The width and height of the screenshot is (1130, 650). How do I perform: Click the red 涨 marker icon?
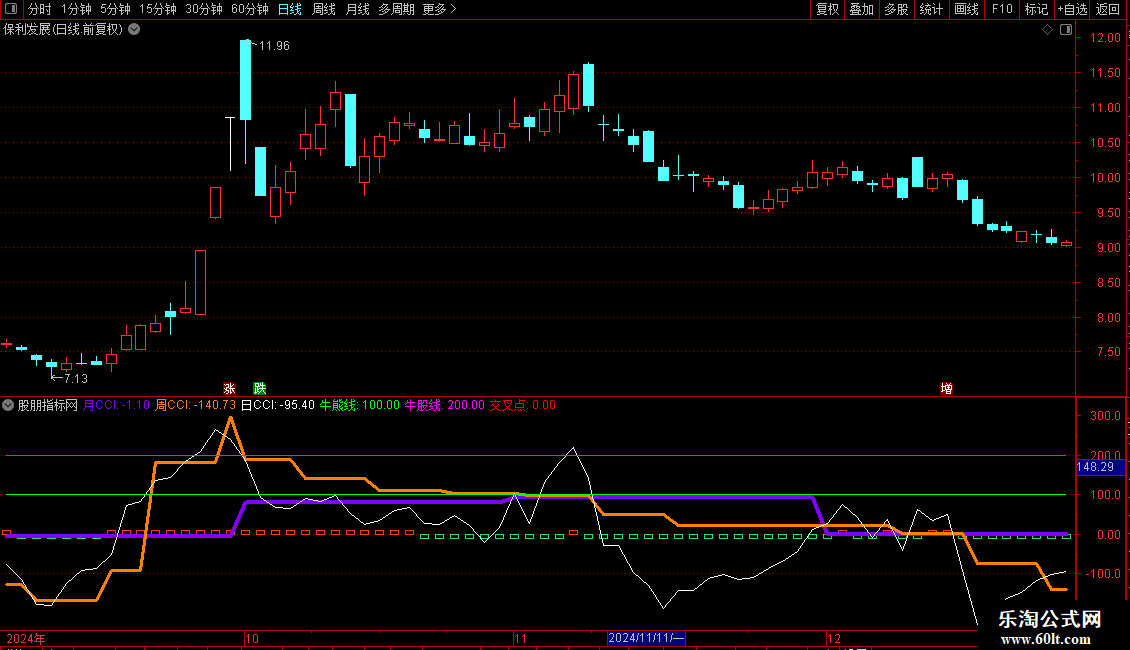229,388
